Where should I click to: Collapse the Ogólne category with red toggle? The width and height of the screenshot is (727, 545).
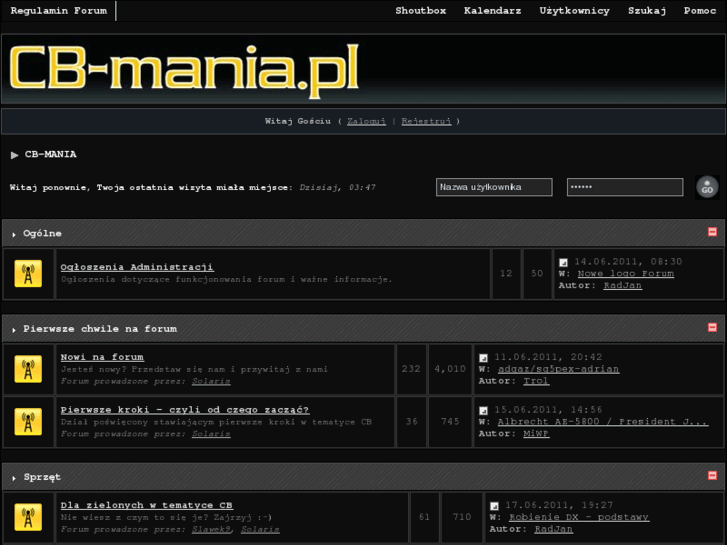(x=713, y=232)
